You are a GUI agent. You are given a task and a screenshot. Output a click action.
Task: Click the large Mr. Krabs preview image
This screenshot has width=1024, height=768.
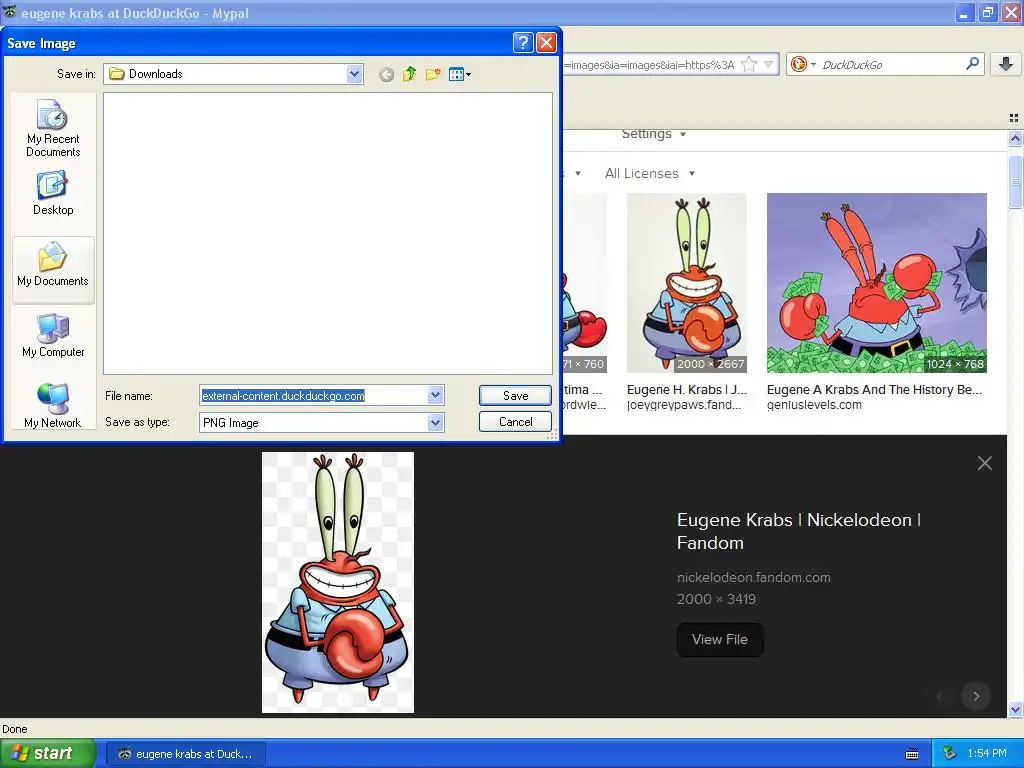pos(338,583)
